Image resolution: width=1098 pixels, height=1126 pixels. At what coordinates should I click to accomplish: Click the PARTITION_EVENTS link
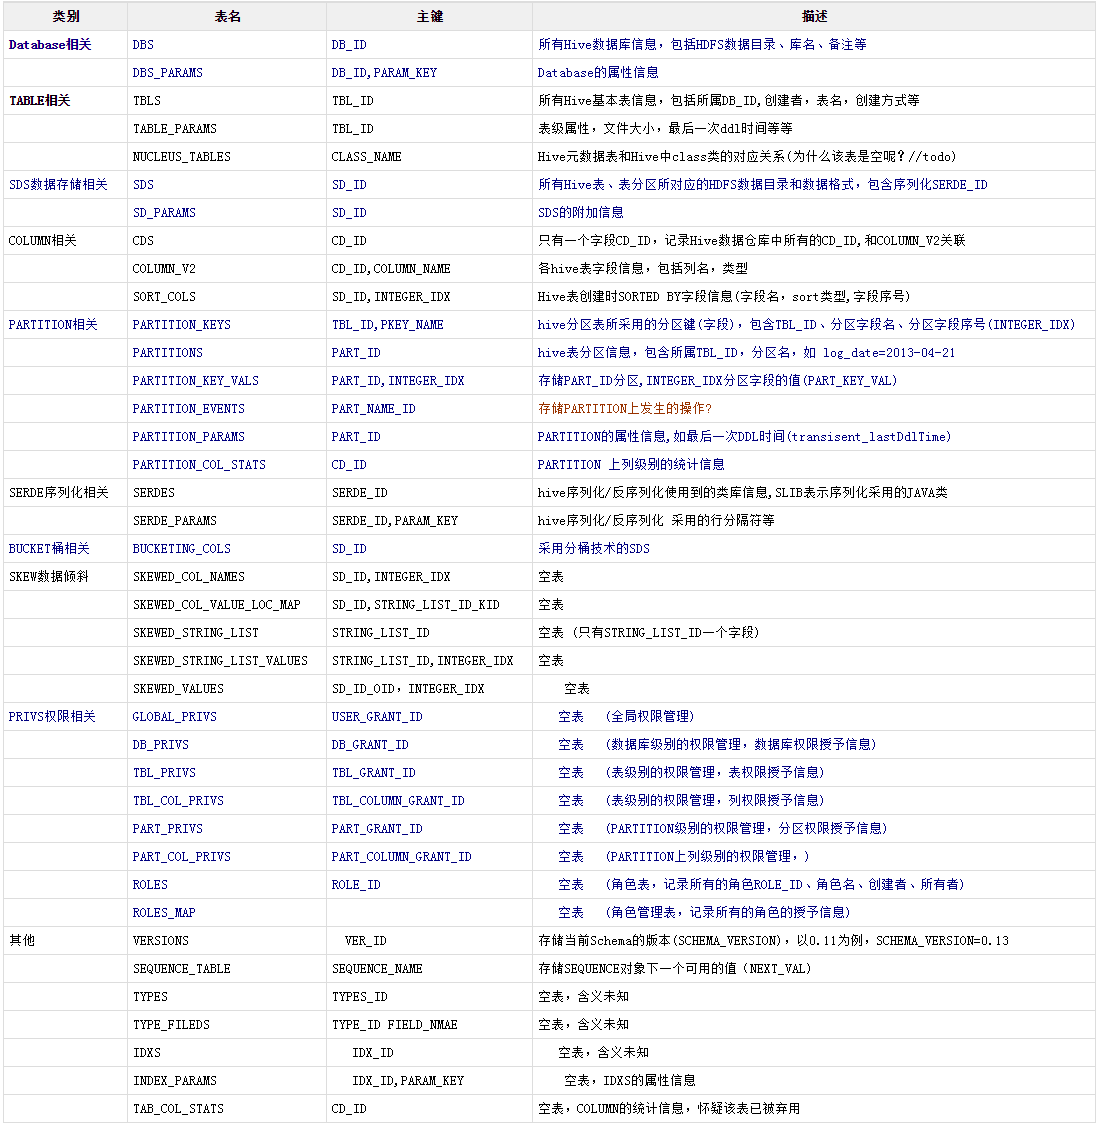tap(188, 409)
